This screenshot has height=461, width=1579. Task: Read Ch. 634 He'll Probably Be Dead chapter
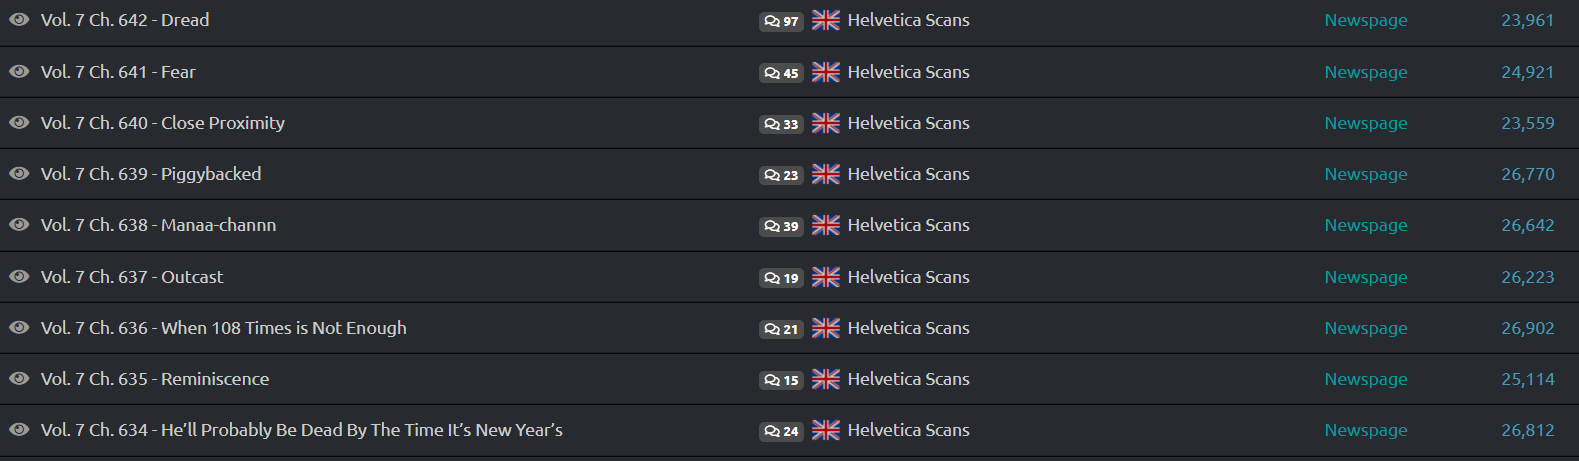click(x=302, y=430)
